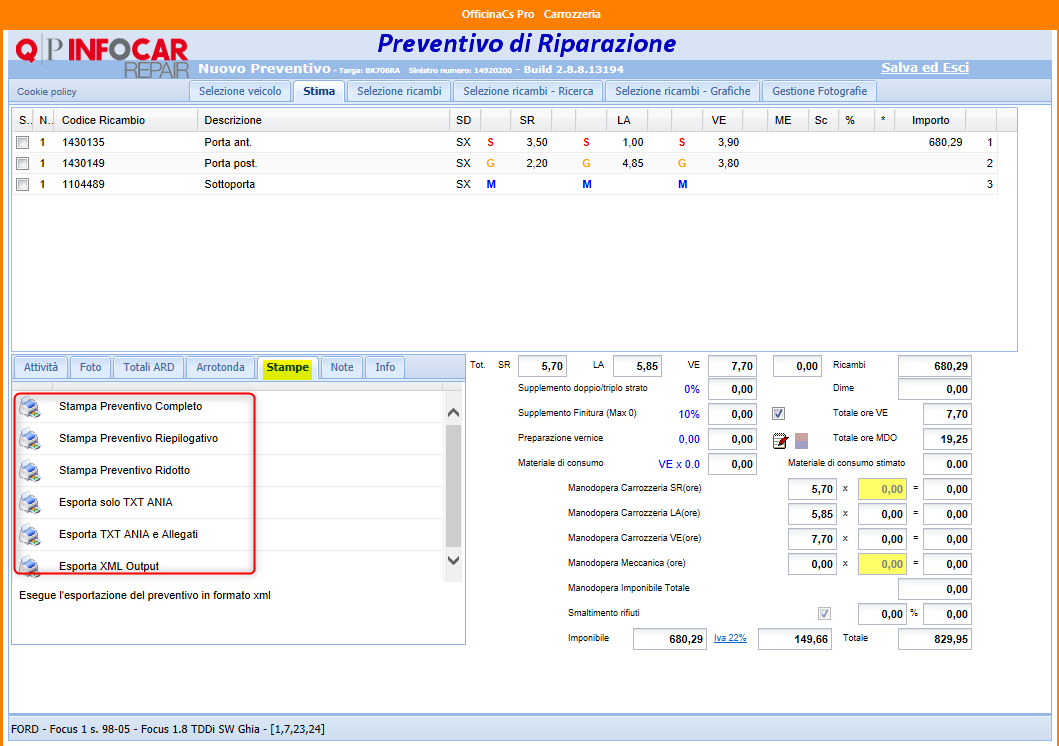This screenshot has width=1059, height=746.
Task: Click the Supplemento Finitura 10% value
Action: [x=689, y=415]
